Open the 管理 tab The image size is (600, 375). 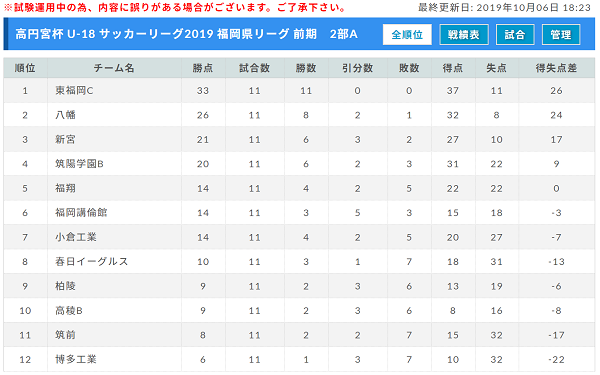(x=561, y=34)
